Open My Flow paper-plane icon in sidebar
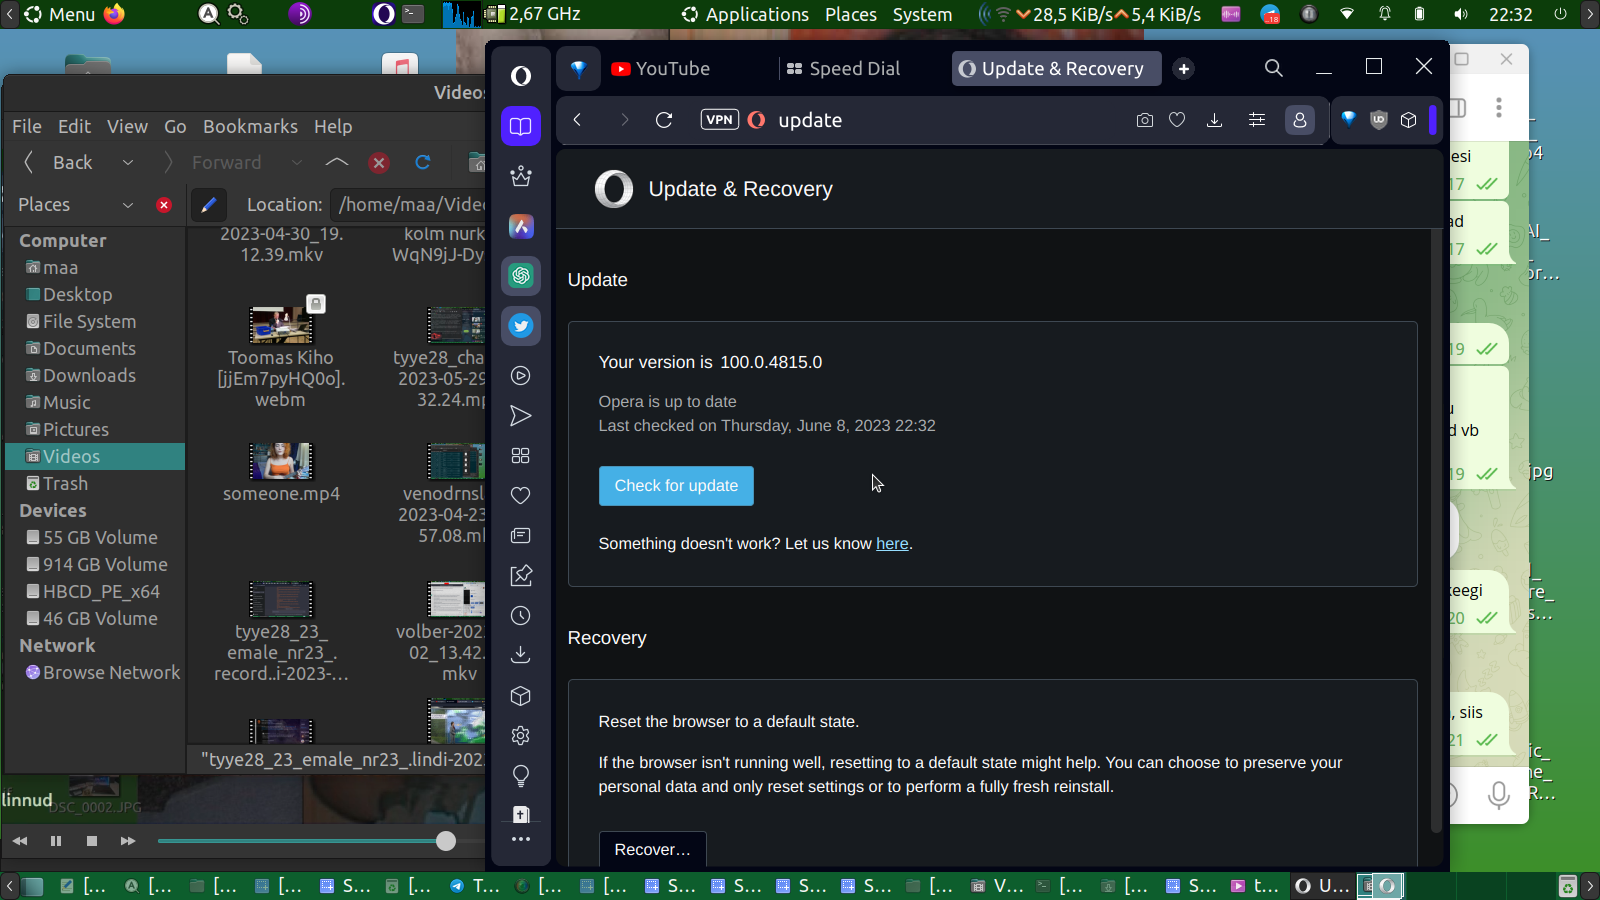Screen dimensions: 1600x900 pyautogui.click(x=521, y=416)
